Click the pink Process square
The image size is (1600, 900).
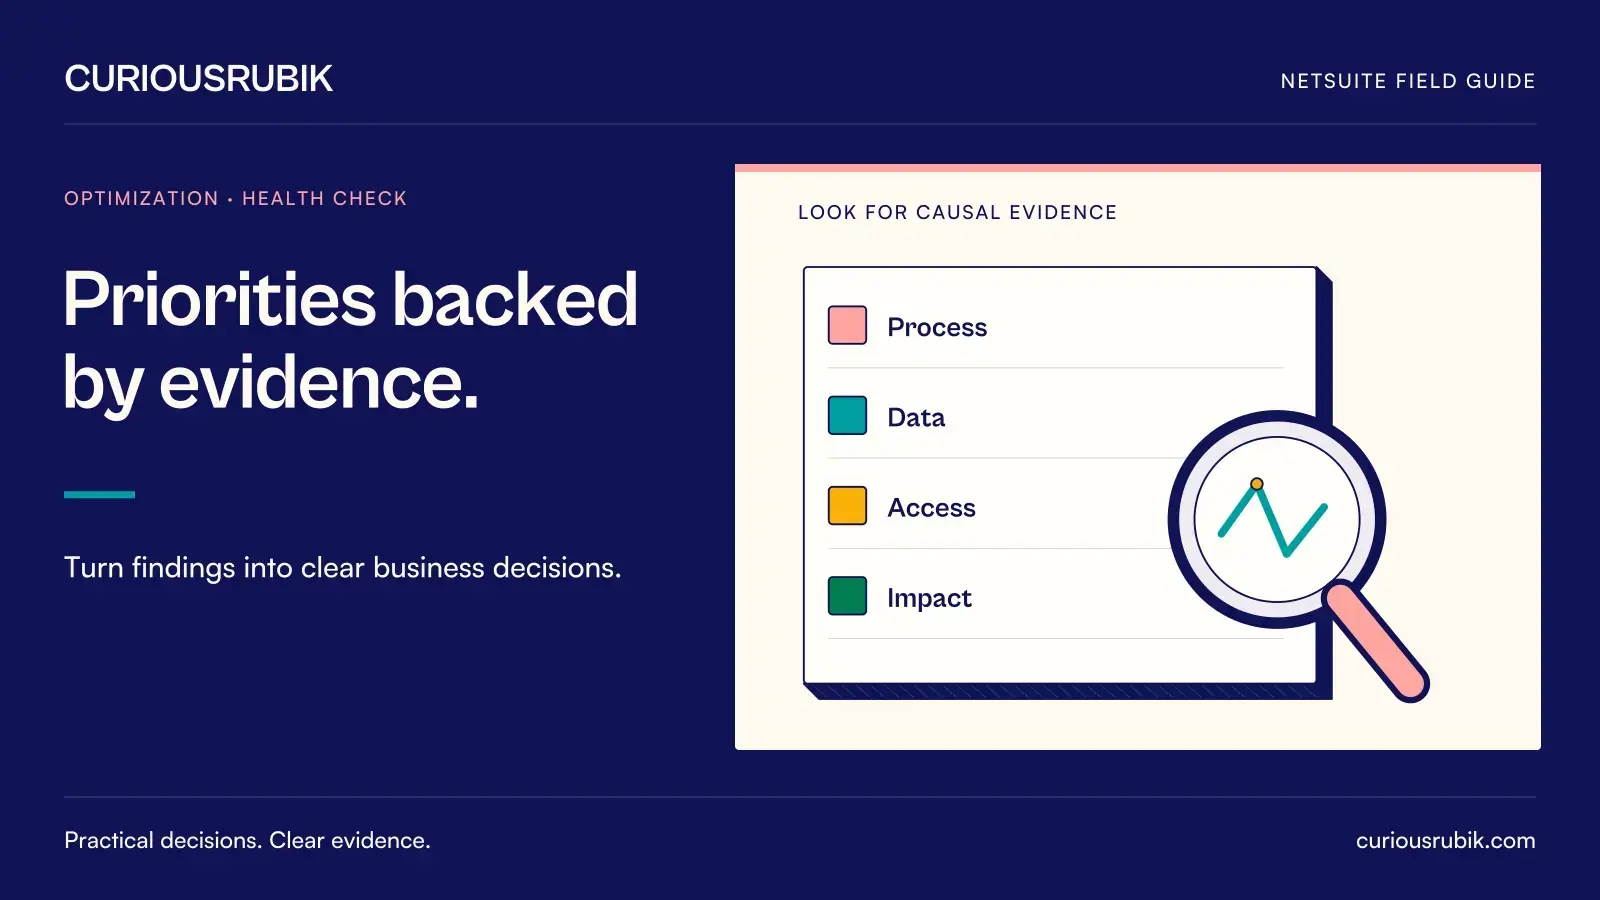coord(847,326)
